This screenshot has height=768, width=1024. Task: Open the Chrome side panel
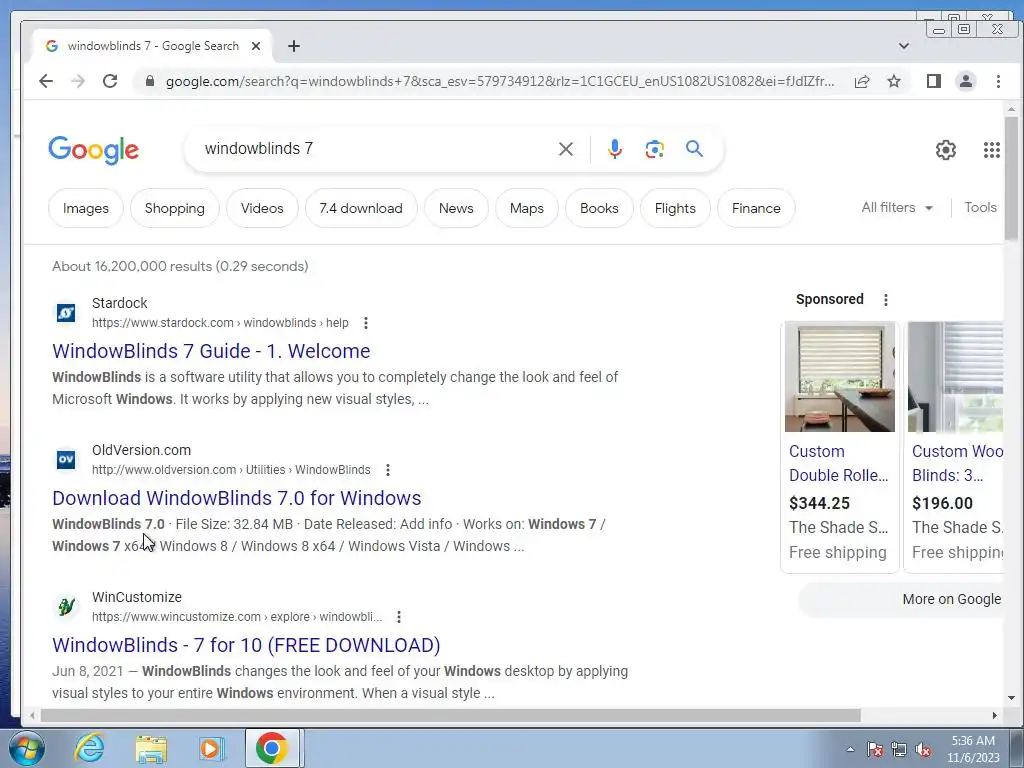934,81
